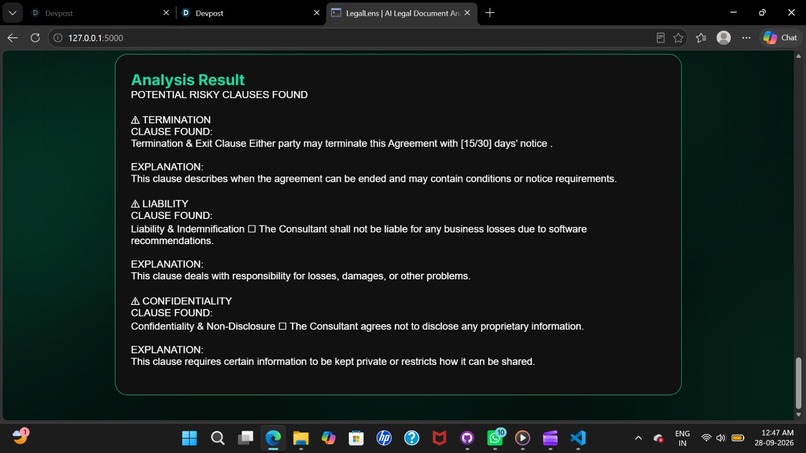Open Microsoft Edge from the taskbar
This screenshot has width=806, height=453.
(273, 438)
